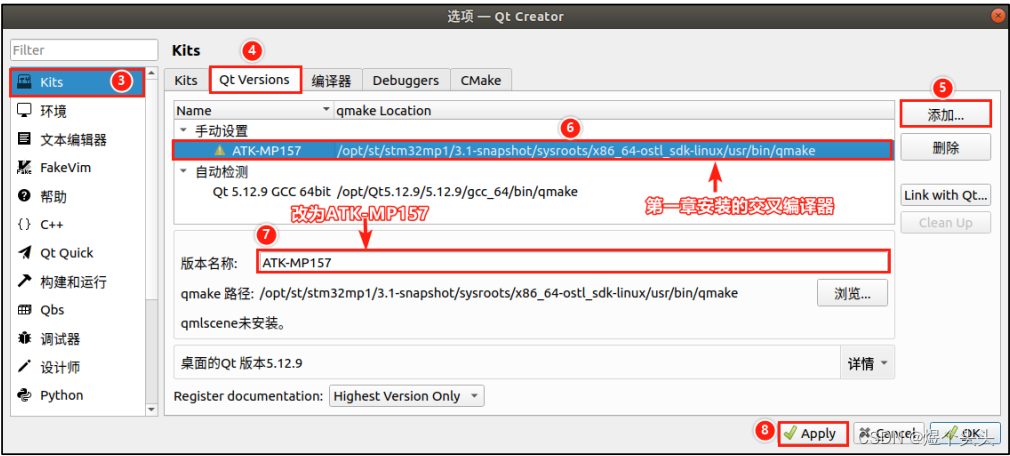Click the Link with Qt... button
The image size is (1010, 456).
coord(945,195)
